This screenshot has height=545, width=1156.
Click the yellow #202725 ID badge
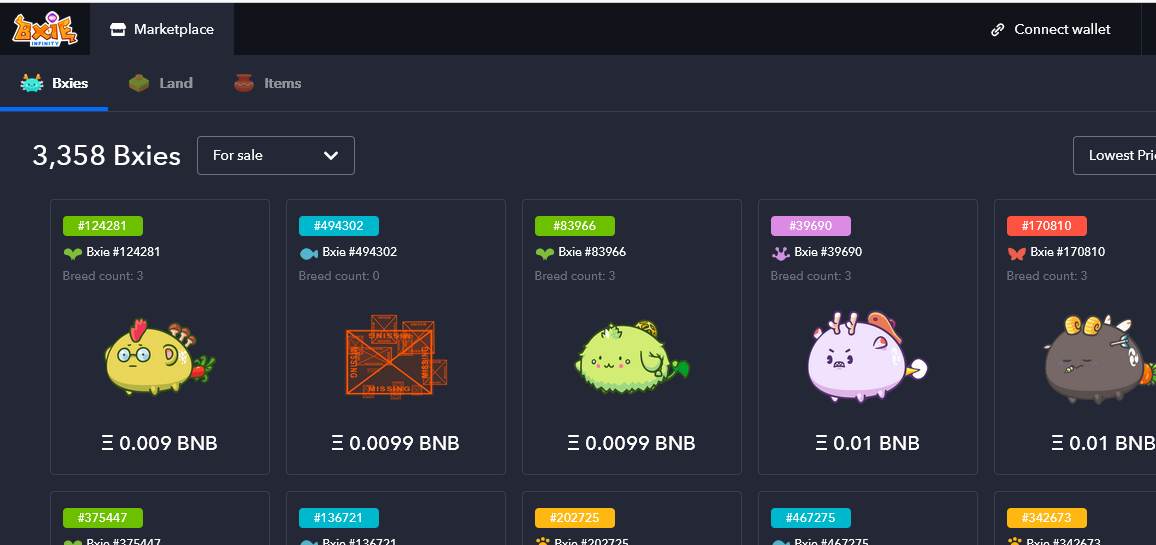tap(574, 518)
